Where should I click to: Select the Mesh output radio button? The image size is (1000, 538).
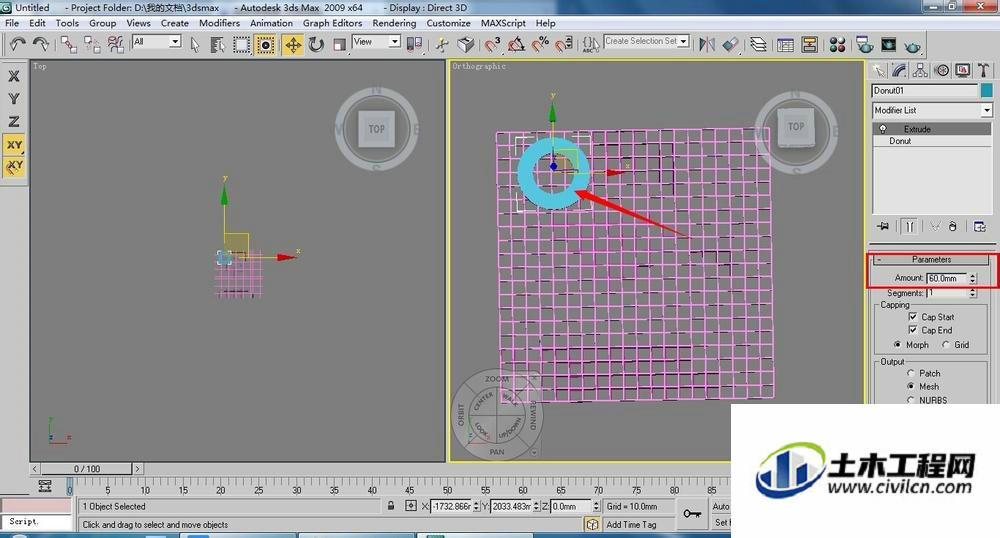tap(911, 386)
